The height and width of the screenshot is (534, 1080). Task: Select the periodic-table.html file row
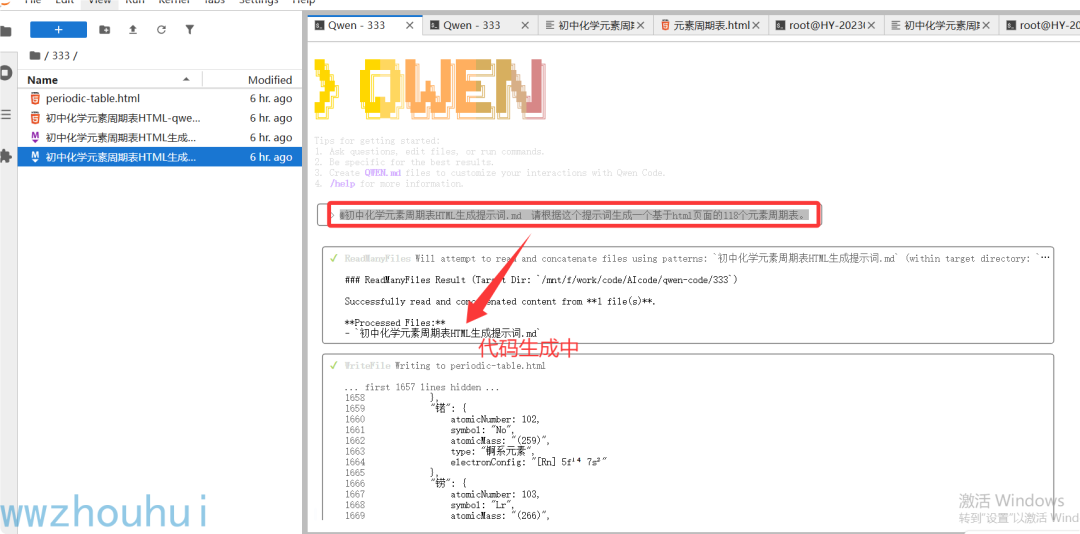coord(160,99)
